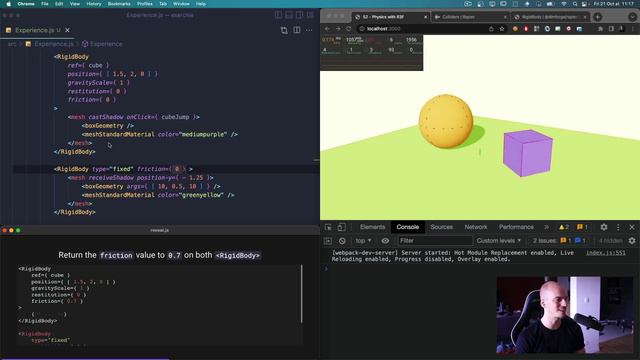Open the top JavaScript context dropdown

(363, 241)
